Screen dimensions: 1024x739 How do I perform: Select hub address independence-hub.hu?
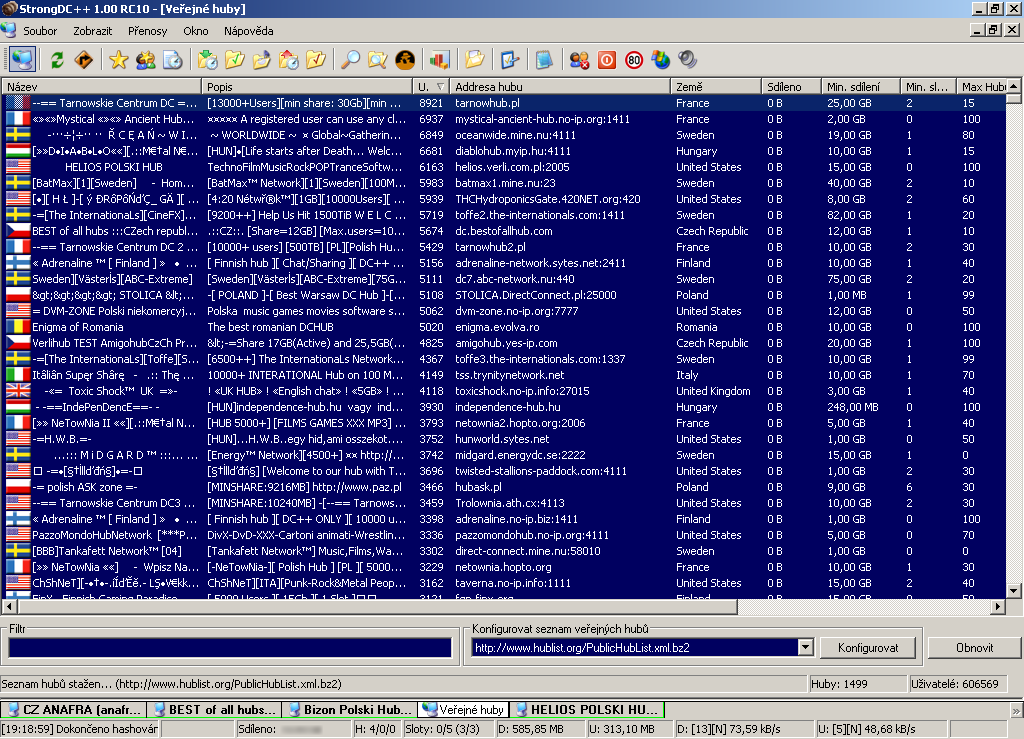point(507,407)
